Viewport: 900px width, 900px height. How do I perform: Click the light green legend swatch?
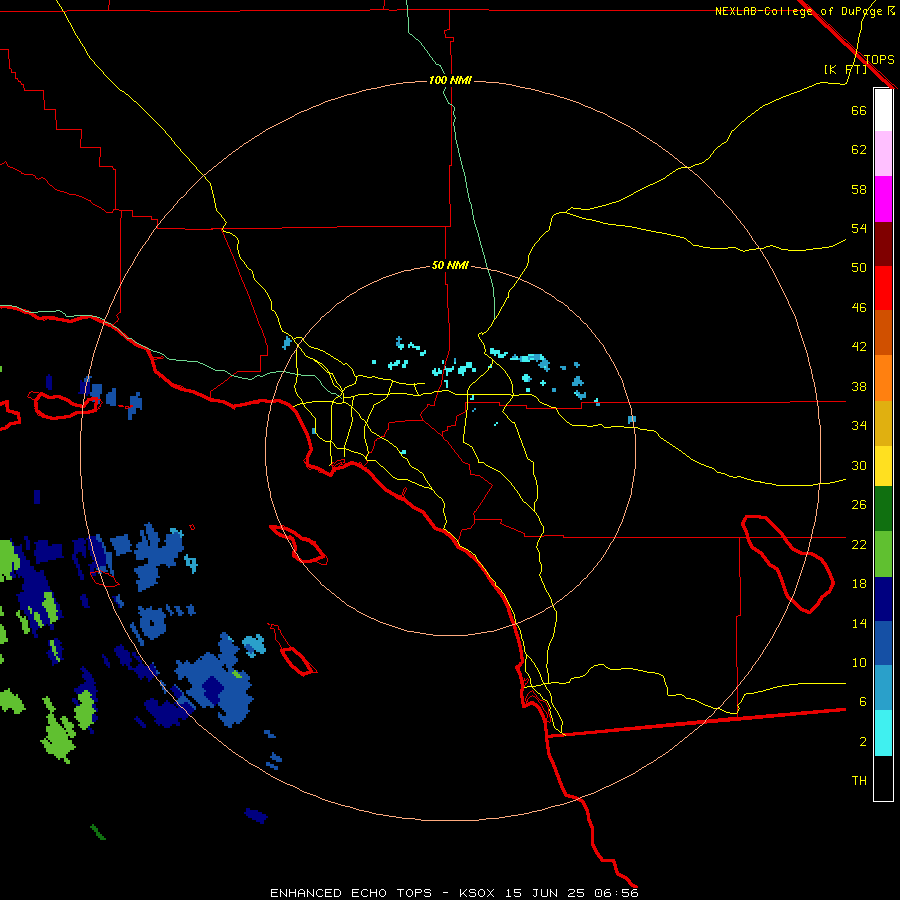click(883, 554)
